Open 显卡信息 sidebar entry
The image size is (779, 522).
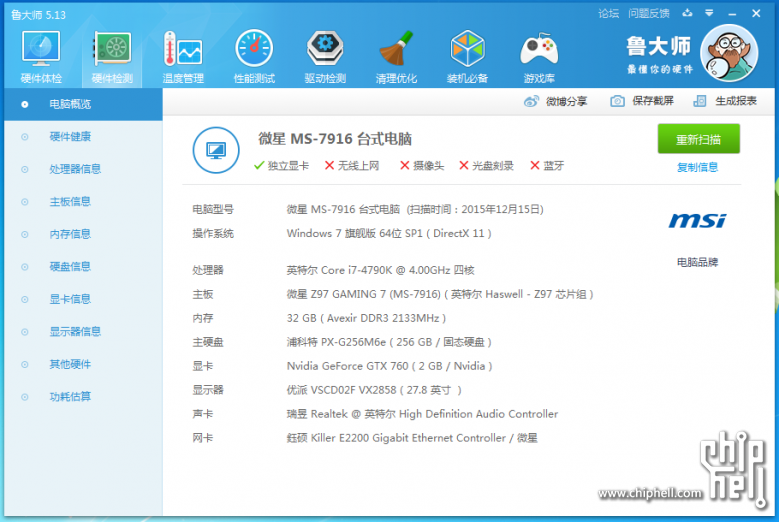pos(83,299)
